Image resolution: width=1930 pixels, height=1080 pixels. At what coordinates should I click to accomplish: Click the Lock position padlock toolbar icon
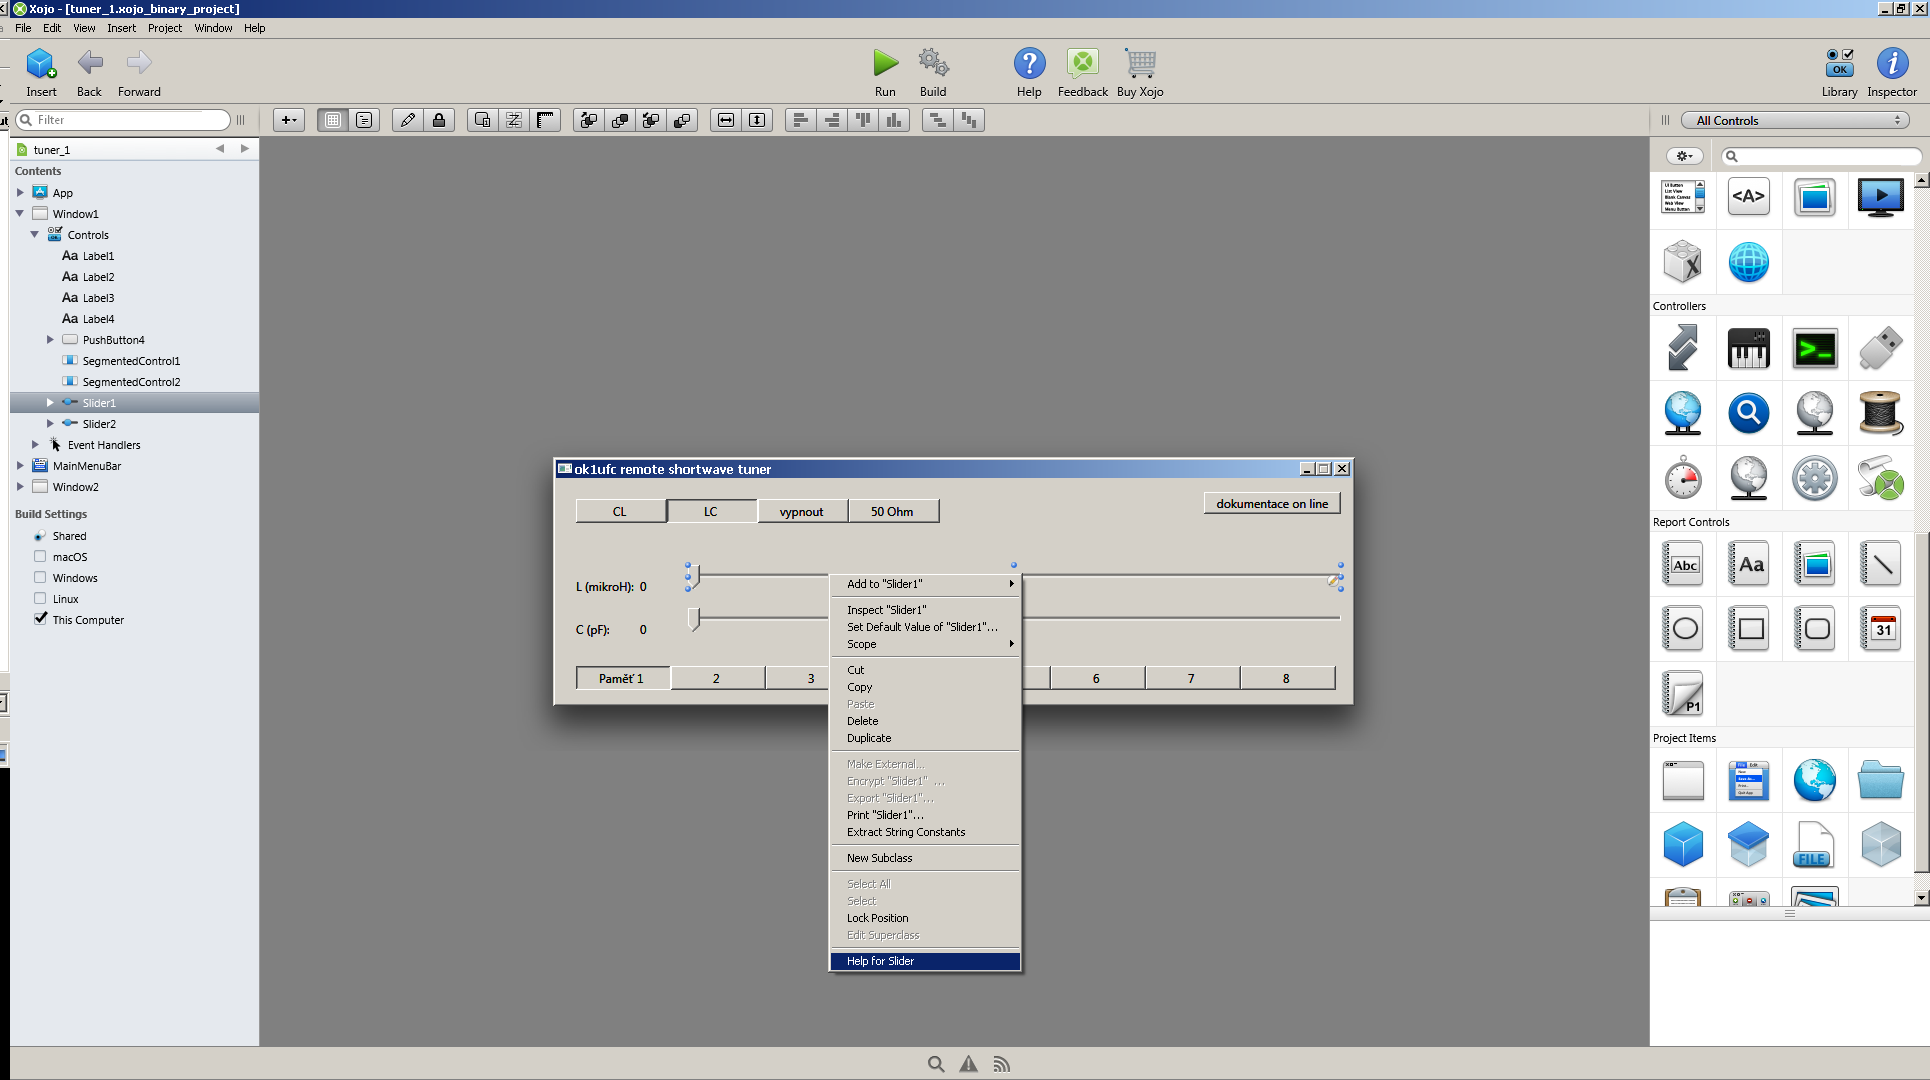(x=439, y=120)
